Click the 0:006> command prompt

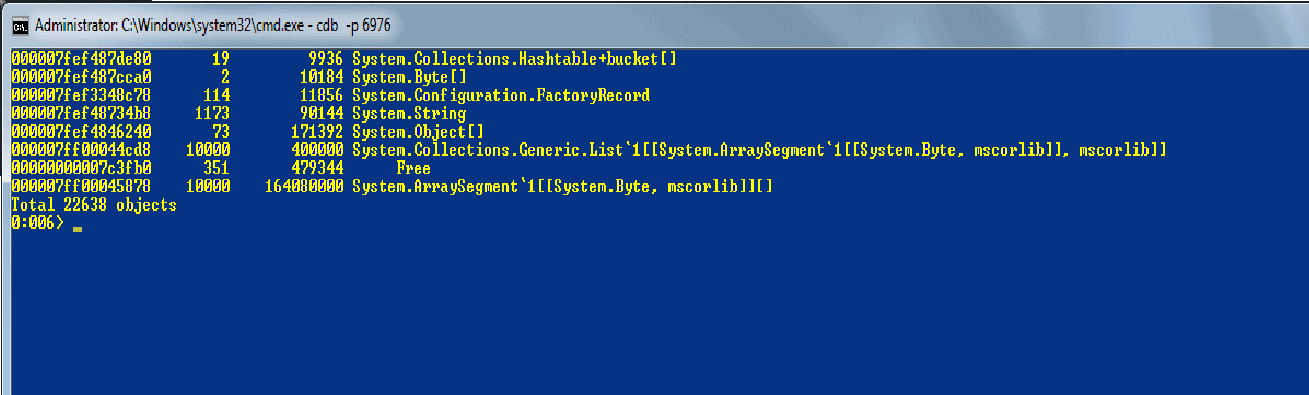[x=37, y=224]
